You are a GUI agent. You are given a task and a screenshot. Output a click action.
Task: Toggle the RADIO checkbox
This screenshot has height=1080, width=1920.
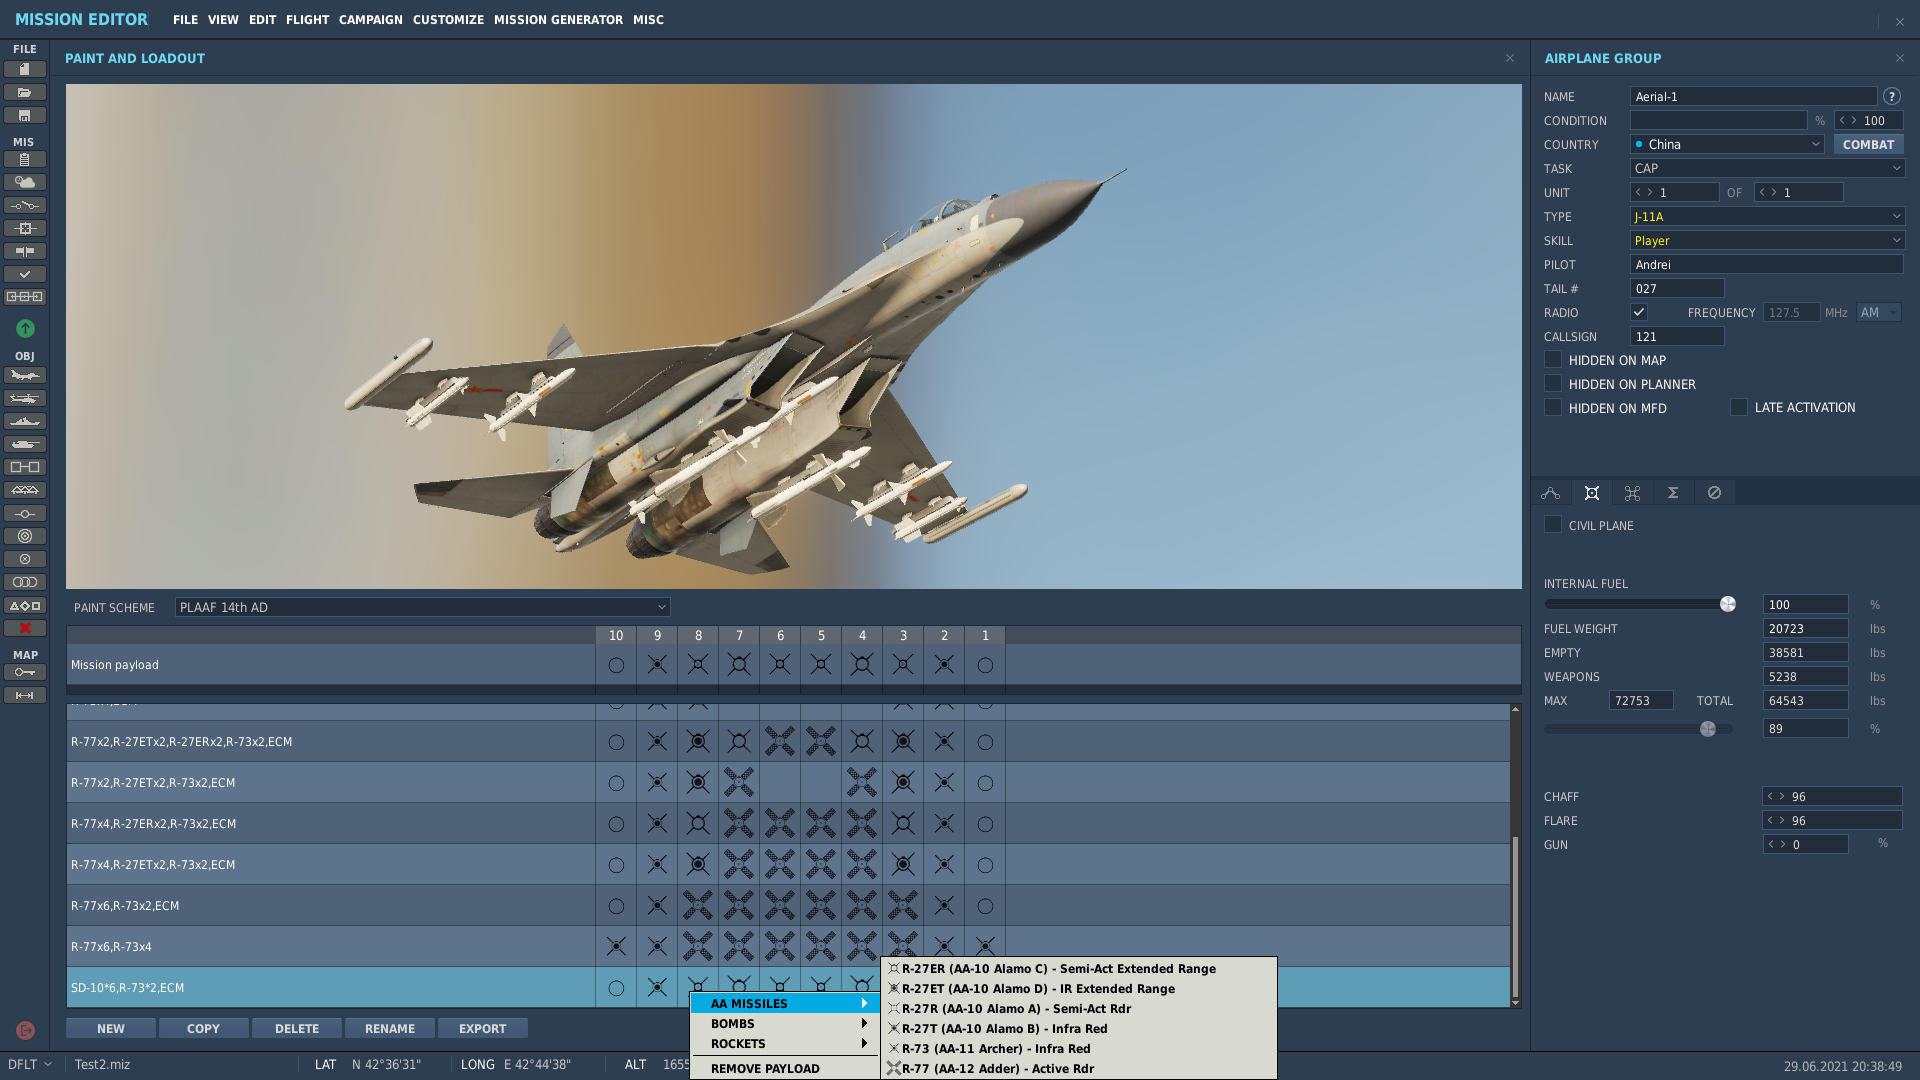[1639, 312]
